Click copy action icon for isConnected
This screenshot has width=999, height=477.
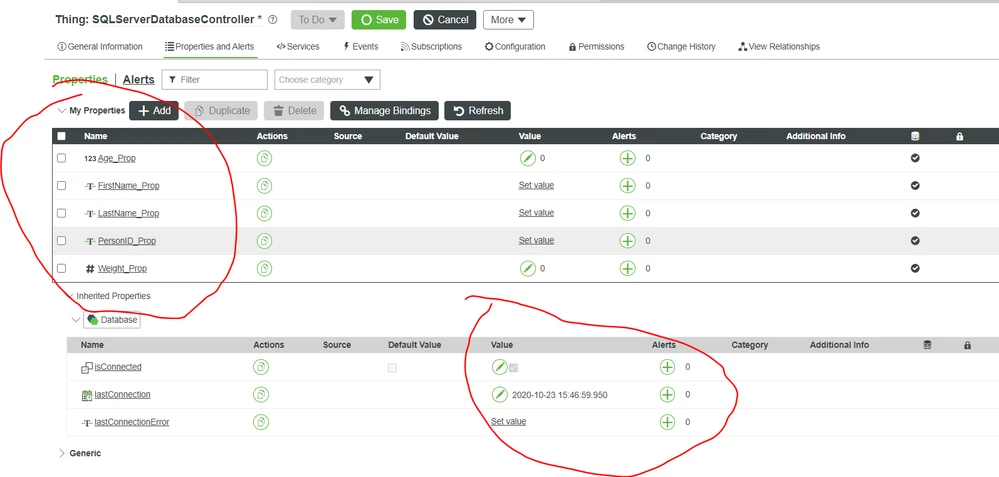click(261, 367)
